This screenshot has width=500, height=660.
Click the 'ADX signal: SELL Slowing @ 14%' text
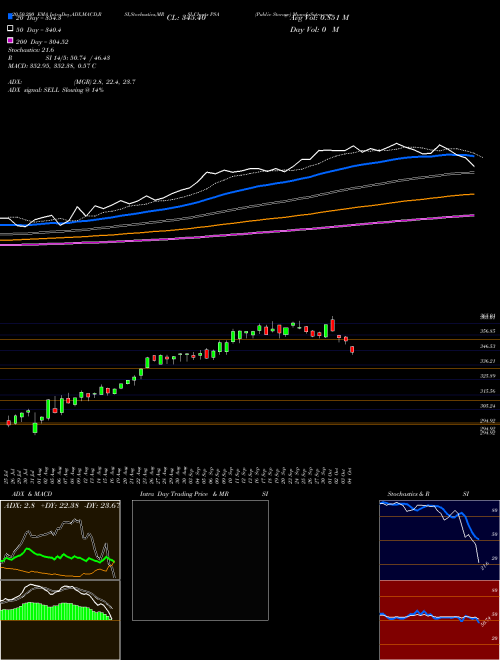pos(56,90)
